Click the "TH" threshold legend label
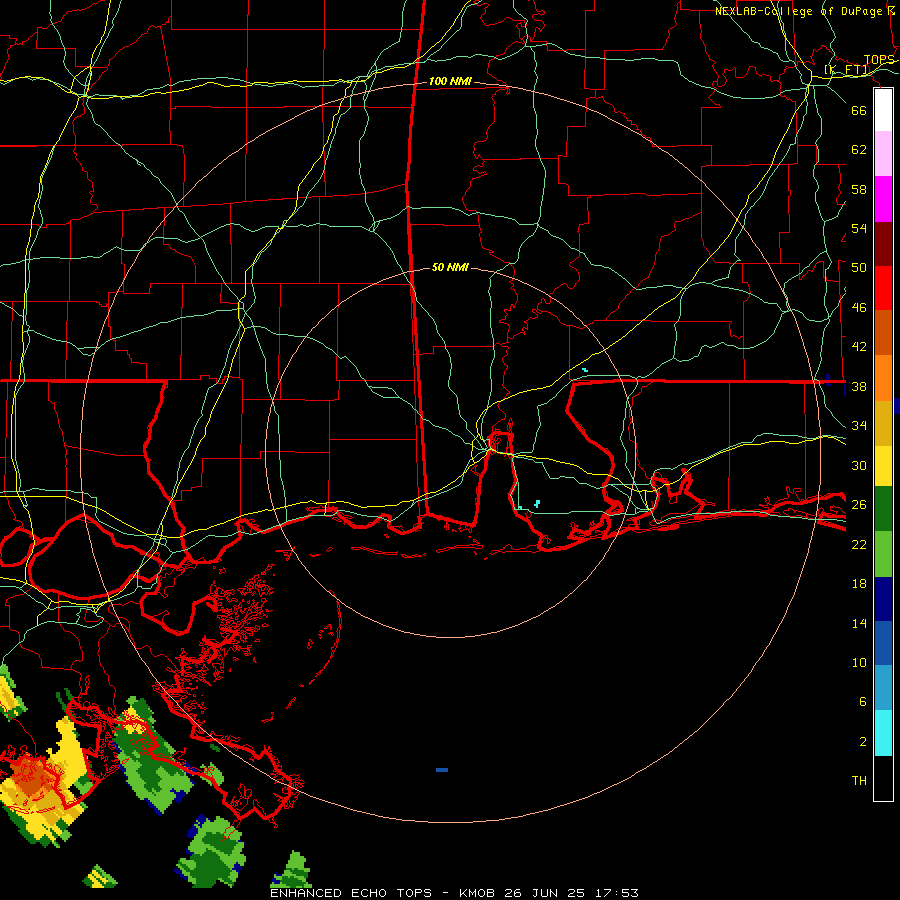 [x=859, y=781]
